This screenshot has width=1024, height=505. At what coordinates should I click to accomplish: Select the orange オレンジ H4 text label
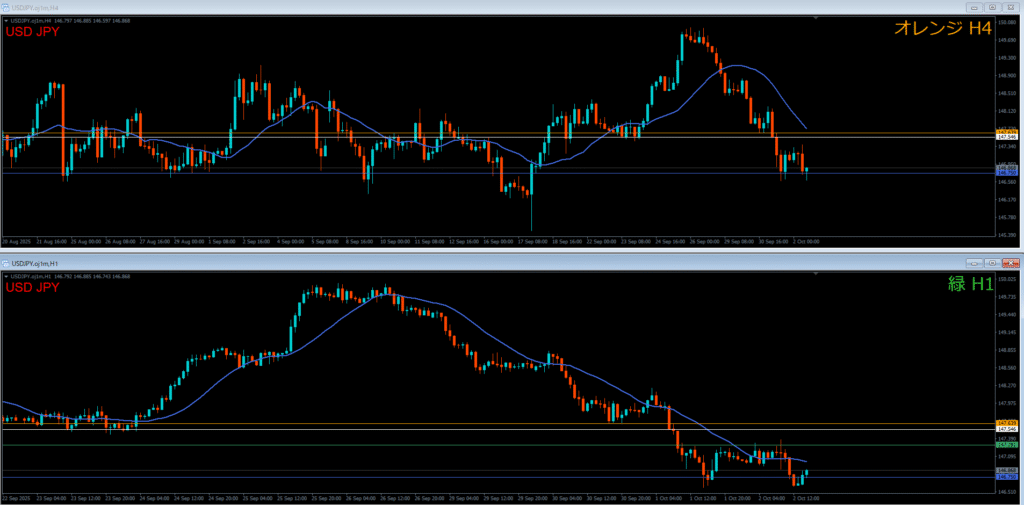click(942, 27)
